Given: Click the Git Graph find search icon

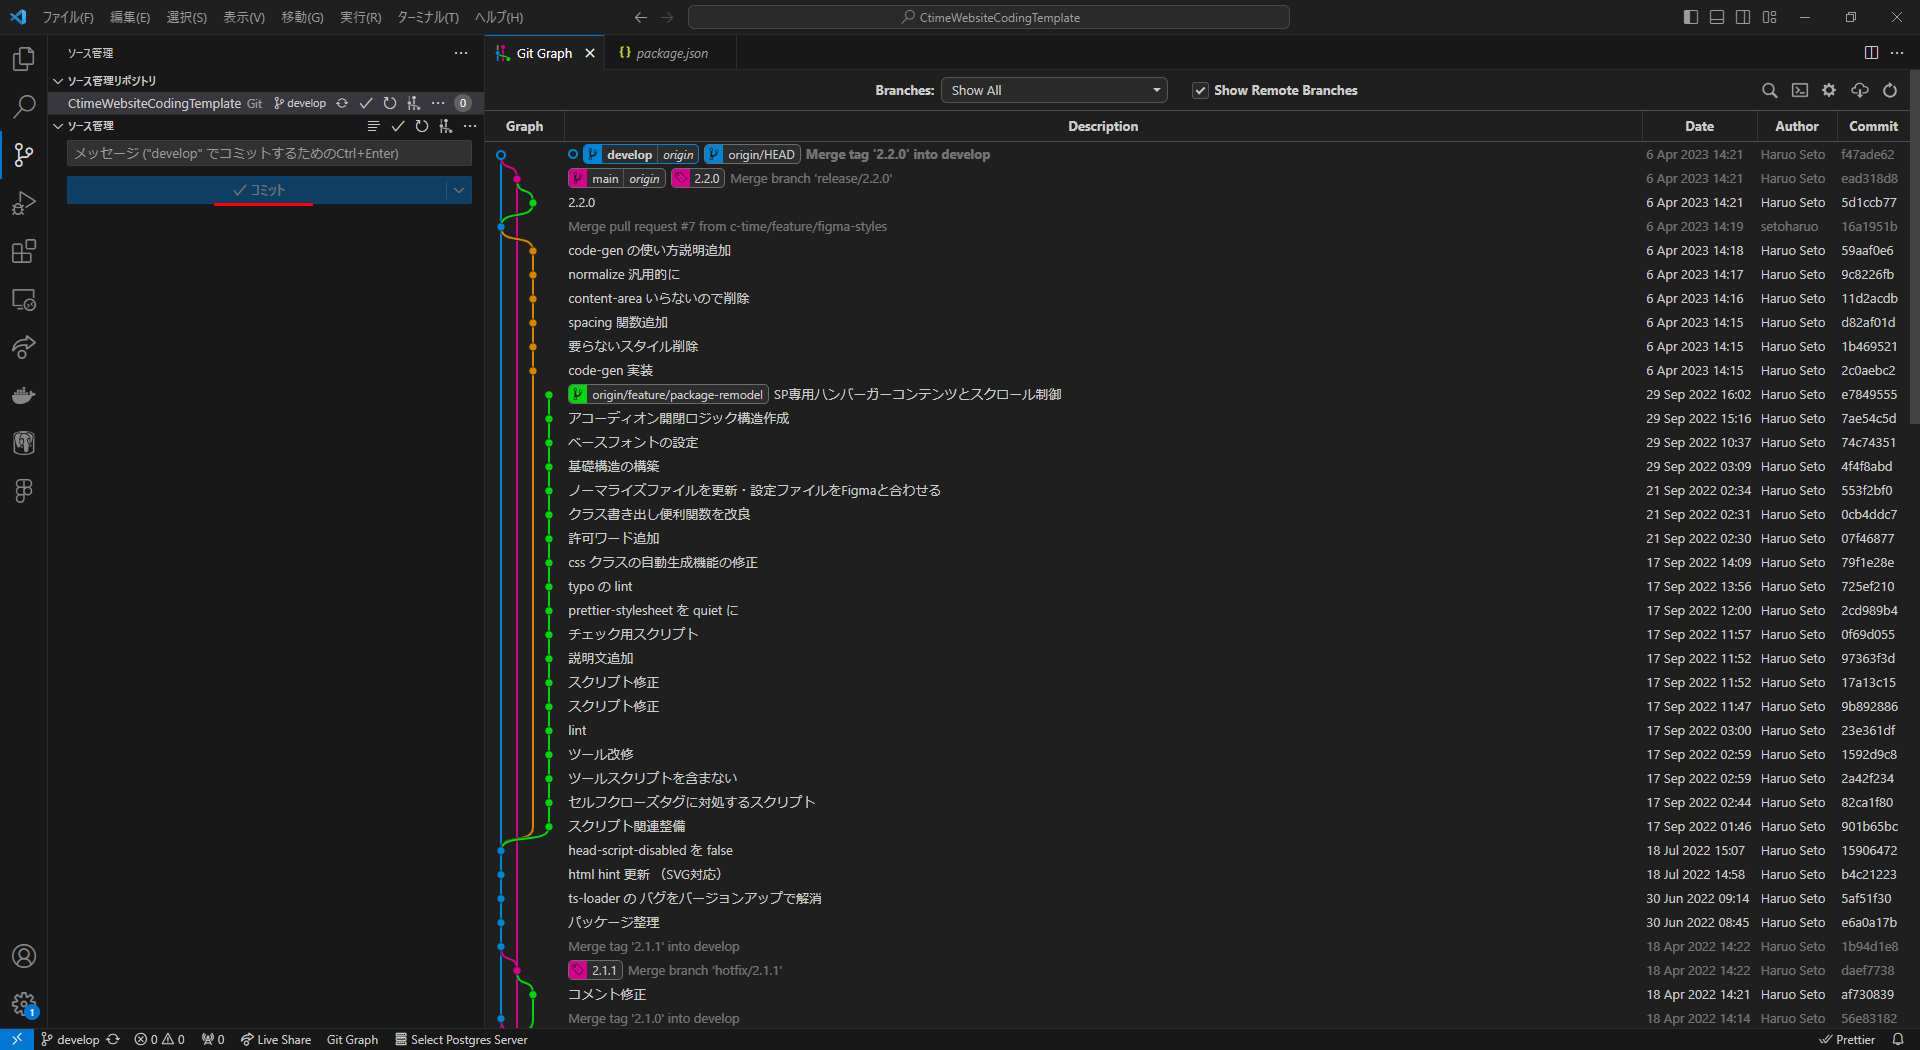Looking at the screenshot, I should point(1769,90).
